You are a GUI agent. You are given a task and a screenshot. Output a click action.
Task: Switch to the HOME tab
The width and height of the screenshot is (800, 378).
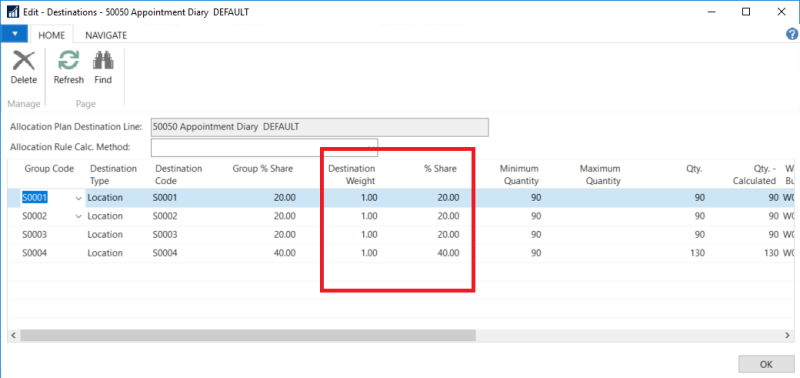(52, 35)
